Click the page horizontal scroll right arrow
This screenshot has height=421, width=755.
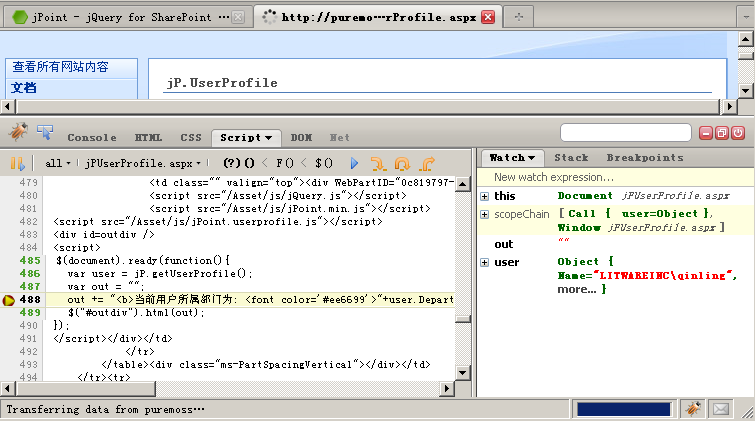(x=730, y=106)
